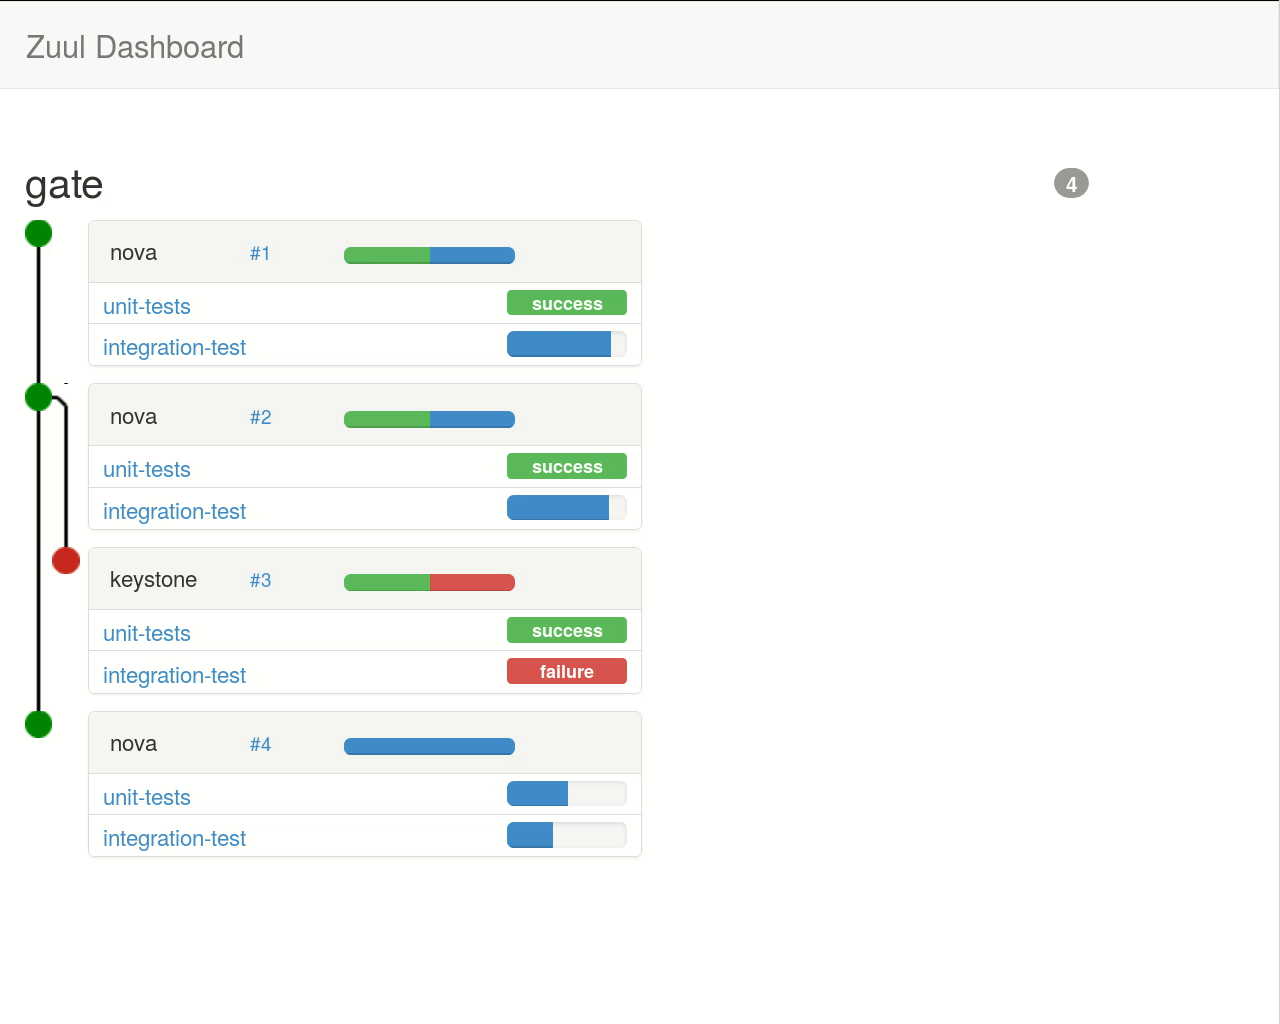Click success label for nova #1 unit-tests
This screenshot has height=1024, width=1280.
click(566, 304)
